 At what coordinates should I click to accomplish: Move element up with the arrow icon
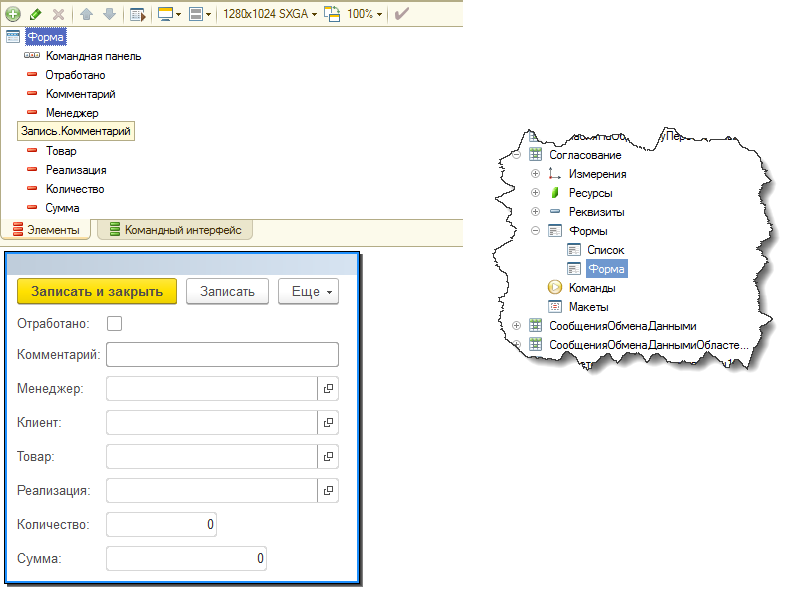point(86,14)
